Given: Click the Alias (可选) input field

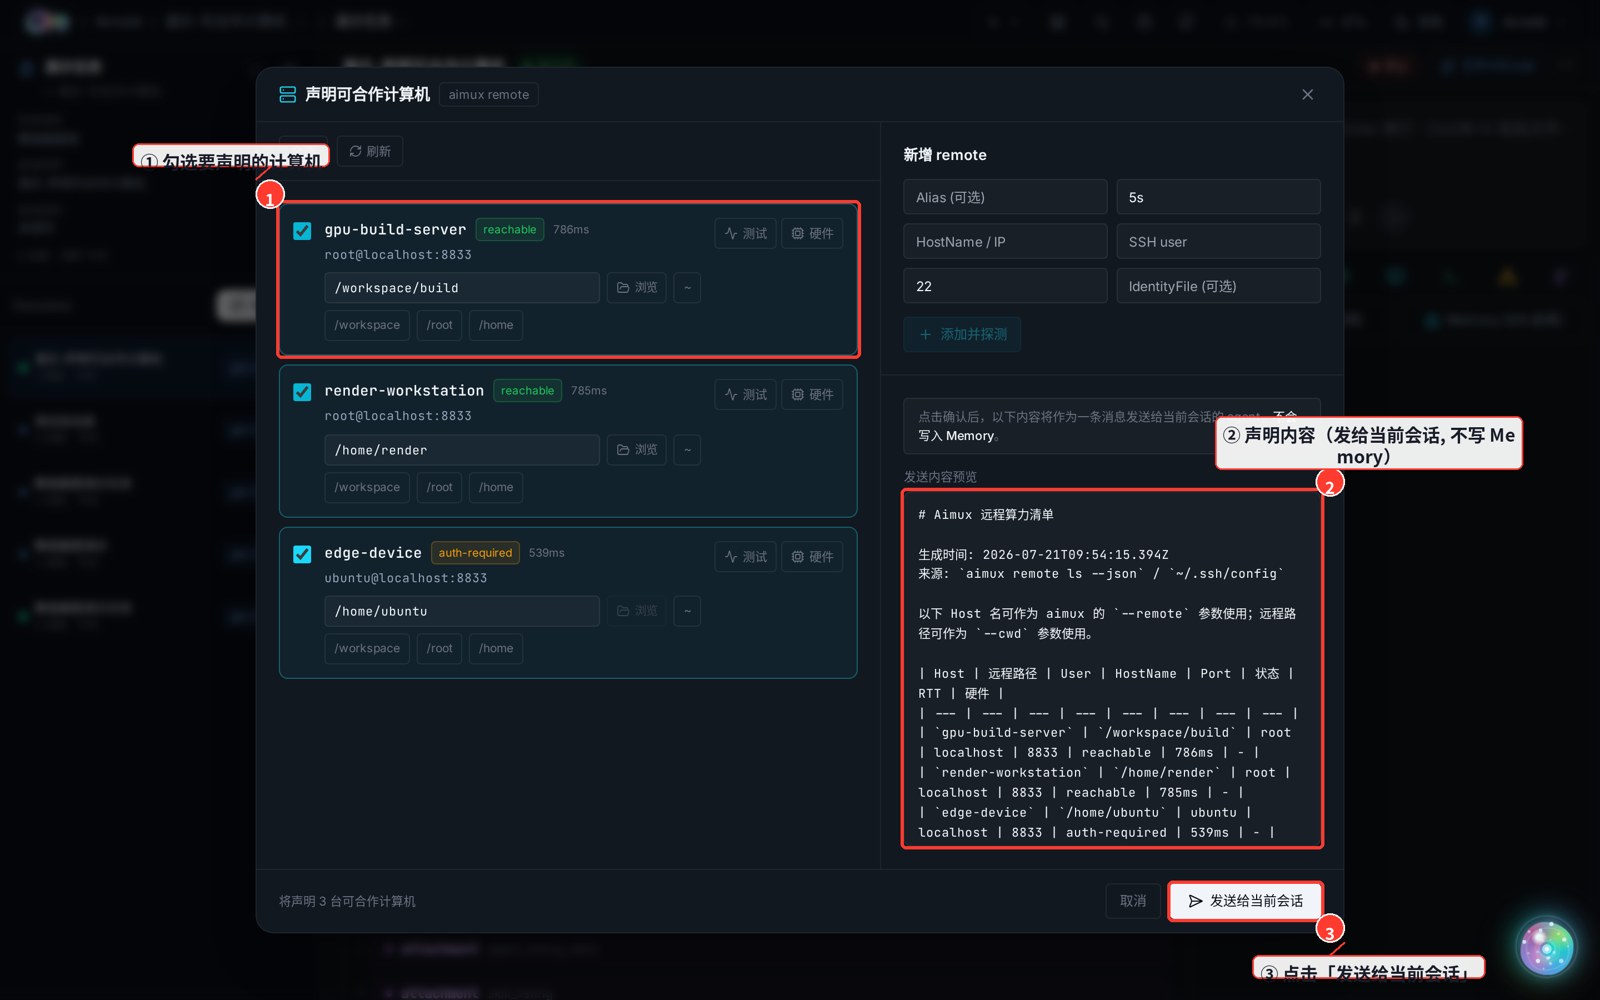Looking at the screenshot, I should click(1005, 197).
